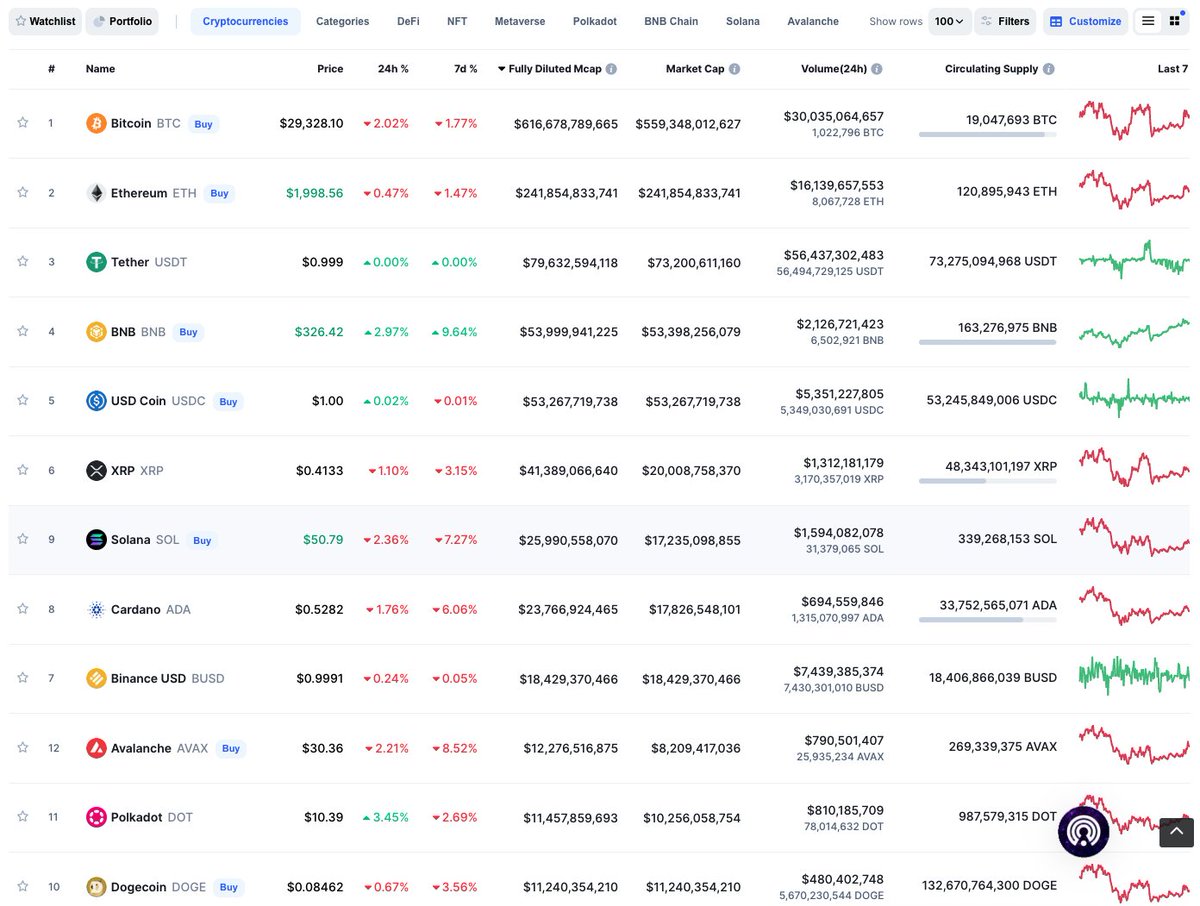The width and height of the screenshot is (1200, 906).
Task: Select the Cryptocurrencies tab
Action: pos(245,21)
